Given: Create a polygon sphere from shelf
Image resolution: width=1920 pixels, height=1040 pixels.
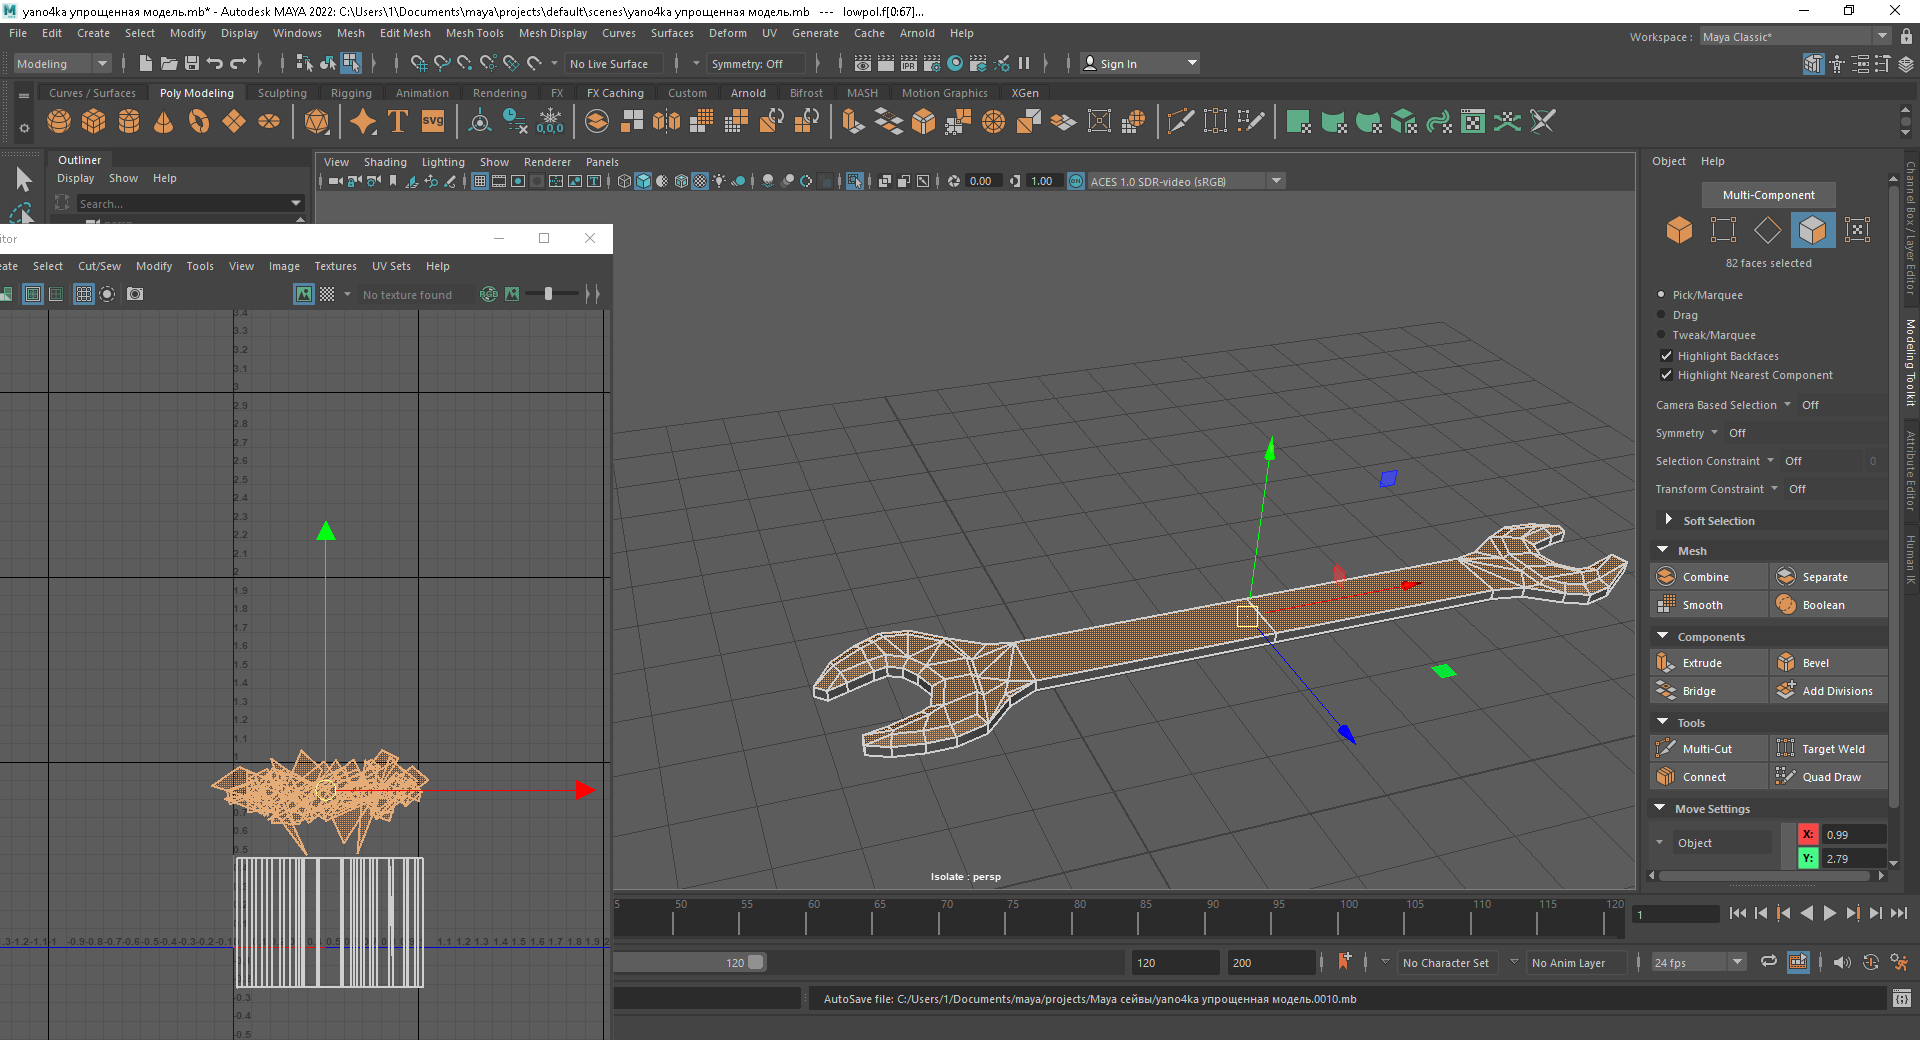Looking at the screenshot, I should (59, 122).
